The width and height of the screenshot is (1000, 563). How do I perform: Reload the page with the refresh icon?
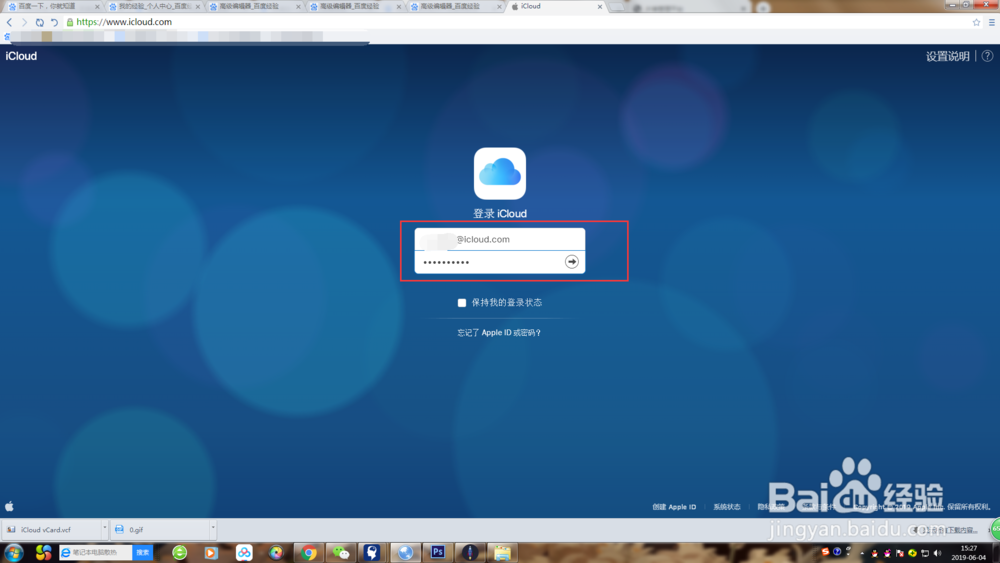40,22
